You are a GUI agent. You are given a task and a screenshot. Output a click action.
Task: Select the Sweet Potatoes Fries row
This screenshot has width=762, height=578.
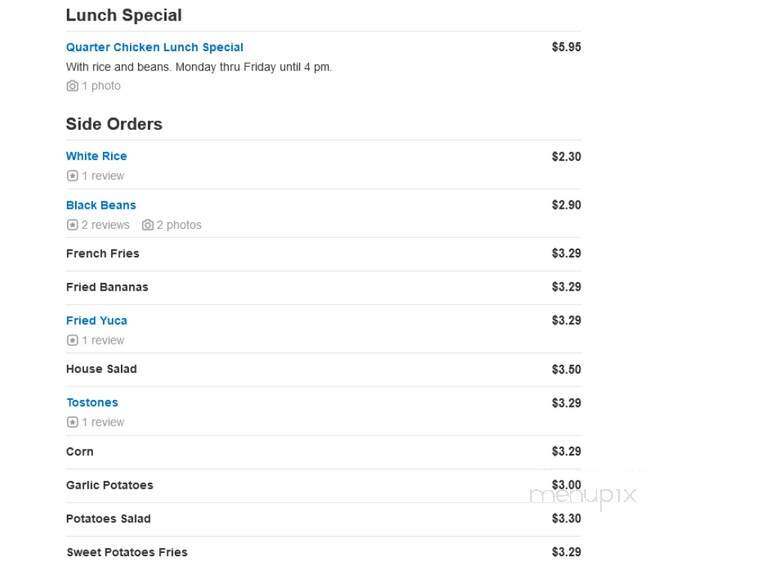point(324,552)
